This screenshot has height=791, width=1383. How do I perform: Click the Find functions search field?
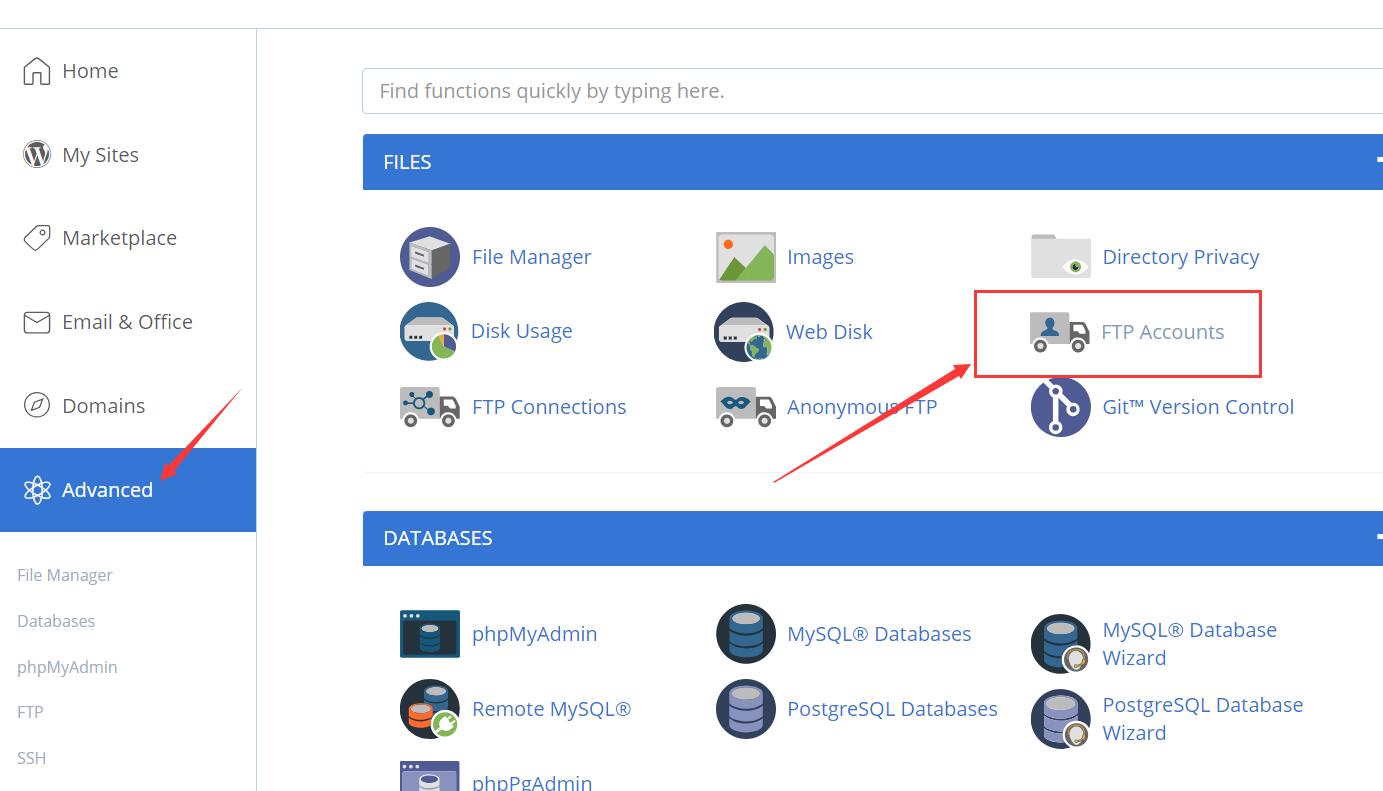point(870,91)
